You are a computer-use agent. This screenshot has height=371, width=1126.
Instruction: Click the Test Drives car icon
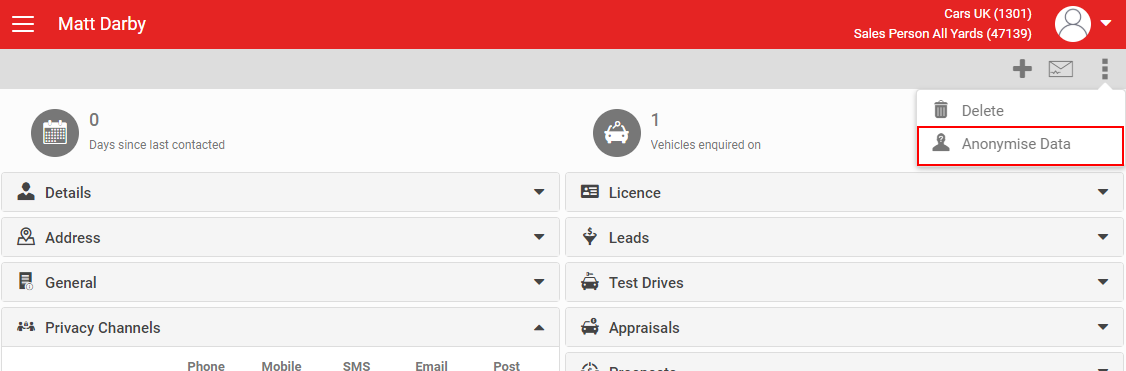[x=590, y=281]
